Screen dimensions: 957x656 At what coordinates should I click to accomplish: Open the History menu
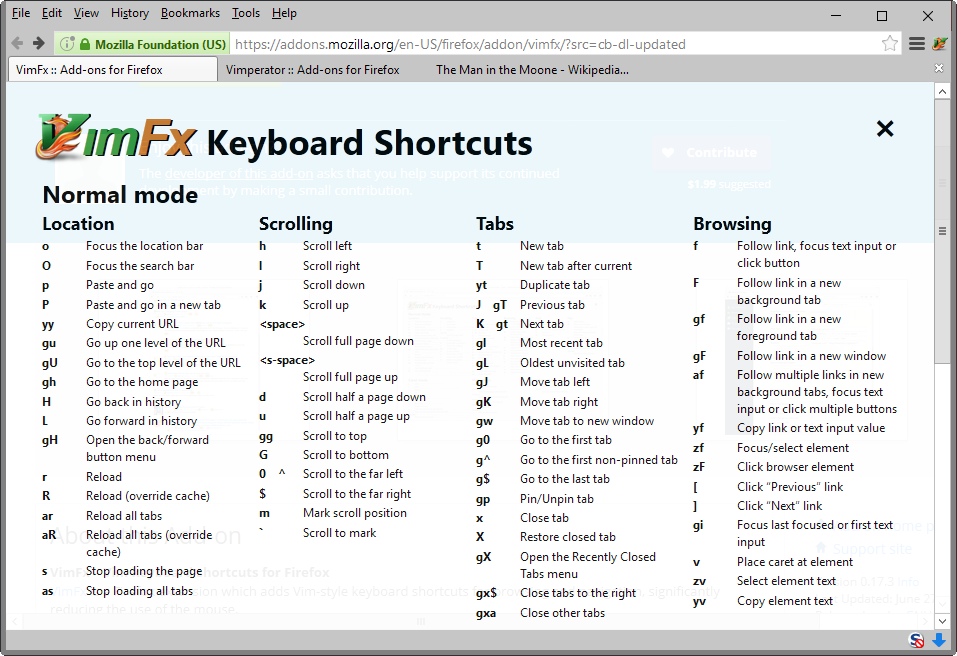(129, 13)
